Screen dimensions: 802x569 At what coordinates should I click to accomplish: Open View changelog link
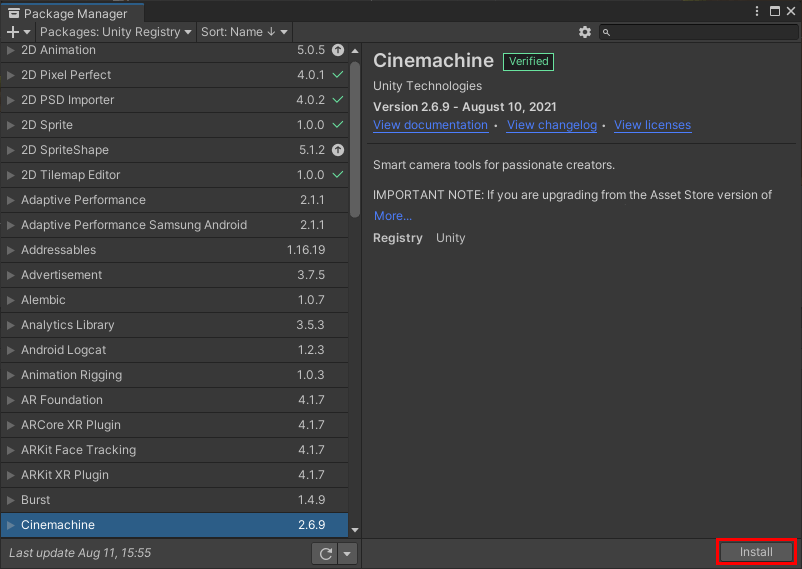point(551,125)
